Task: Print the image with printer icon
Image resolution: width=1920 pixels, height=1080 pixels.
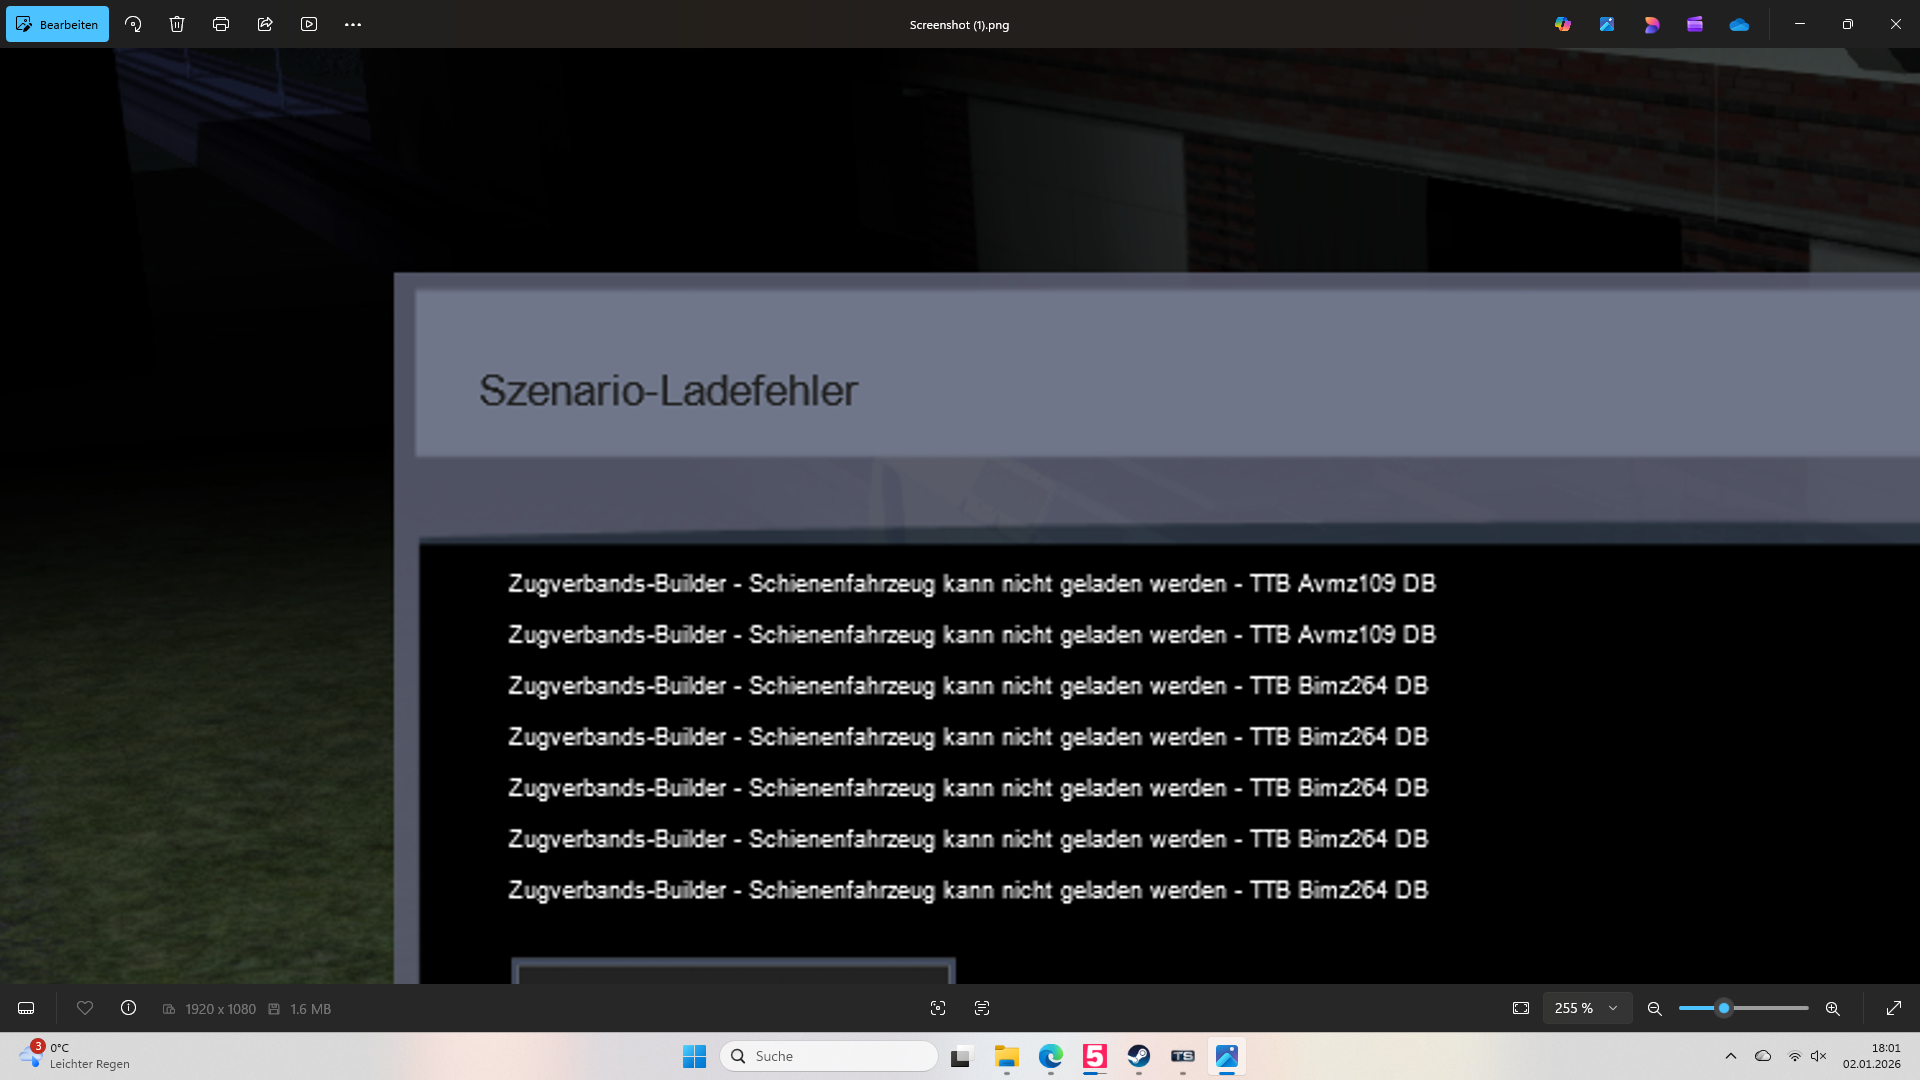Action: [221, 24]
